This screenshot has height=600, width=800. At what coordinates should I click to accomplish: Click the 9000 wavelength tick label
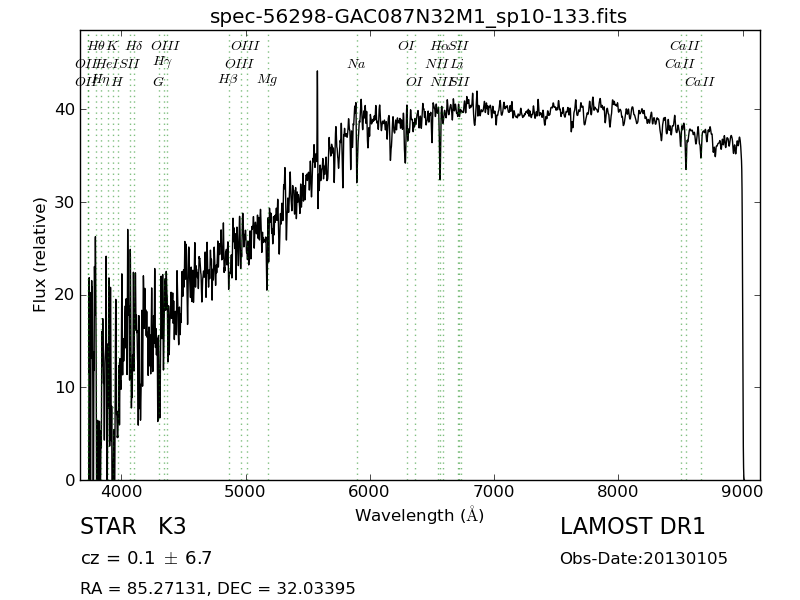(743, 492)
